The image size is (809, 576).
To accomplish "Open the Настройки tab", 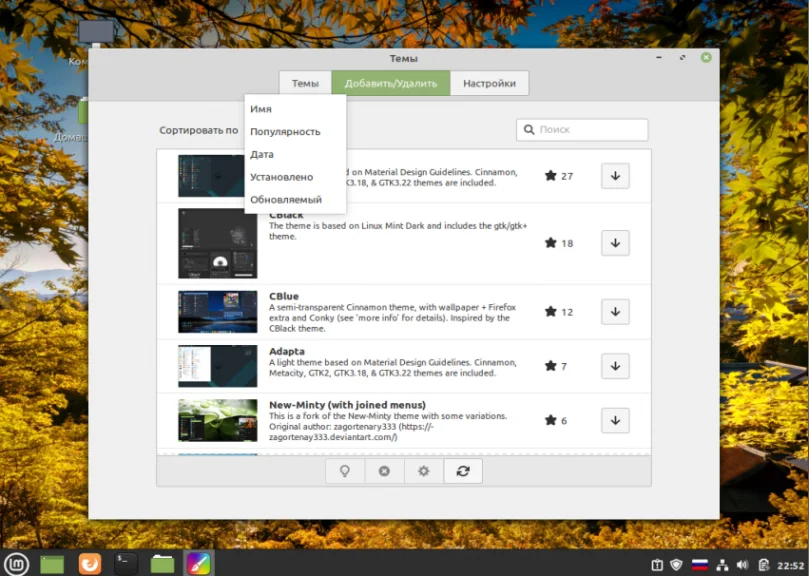I will (x=489, y=84).
